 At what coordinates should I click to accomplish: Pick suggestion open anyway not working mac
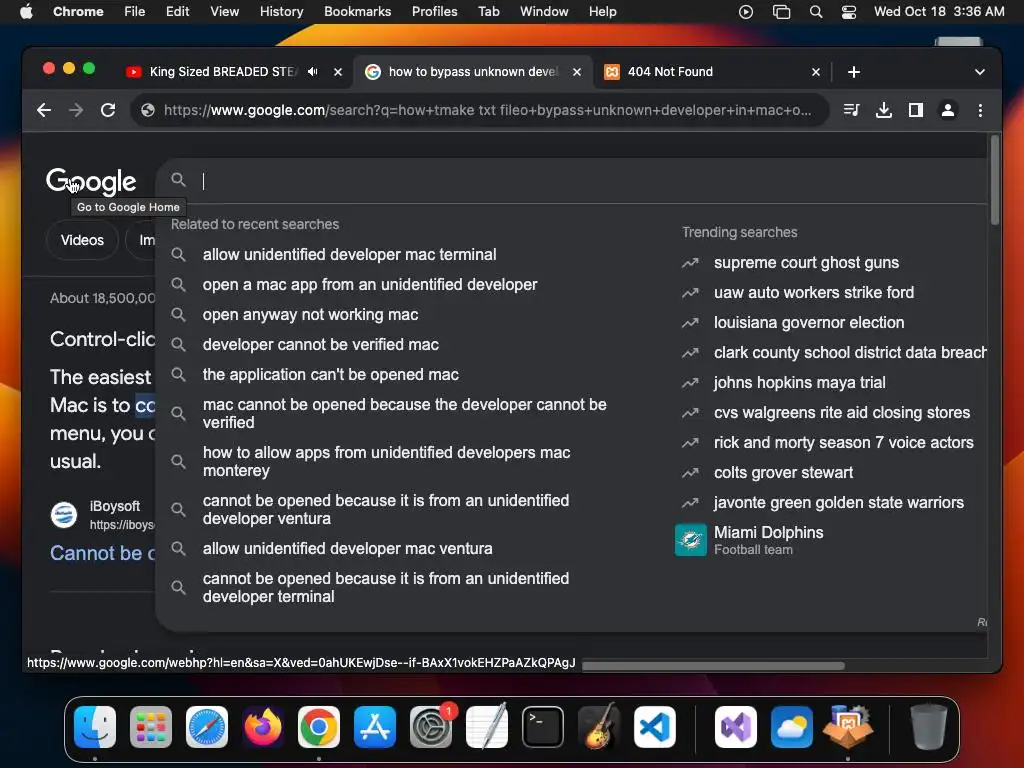[310, 314]
